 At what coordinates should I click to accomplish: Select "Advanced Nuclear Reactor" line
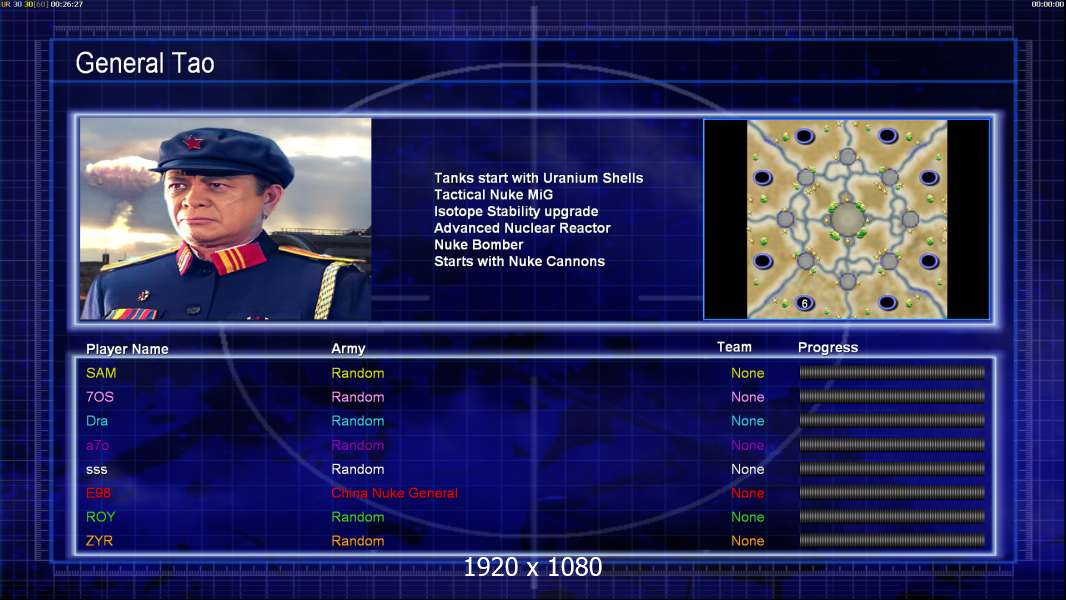(x=522, y=228)
